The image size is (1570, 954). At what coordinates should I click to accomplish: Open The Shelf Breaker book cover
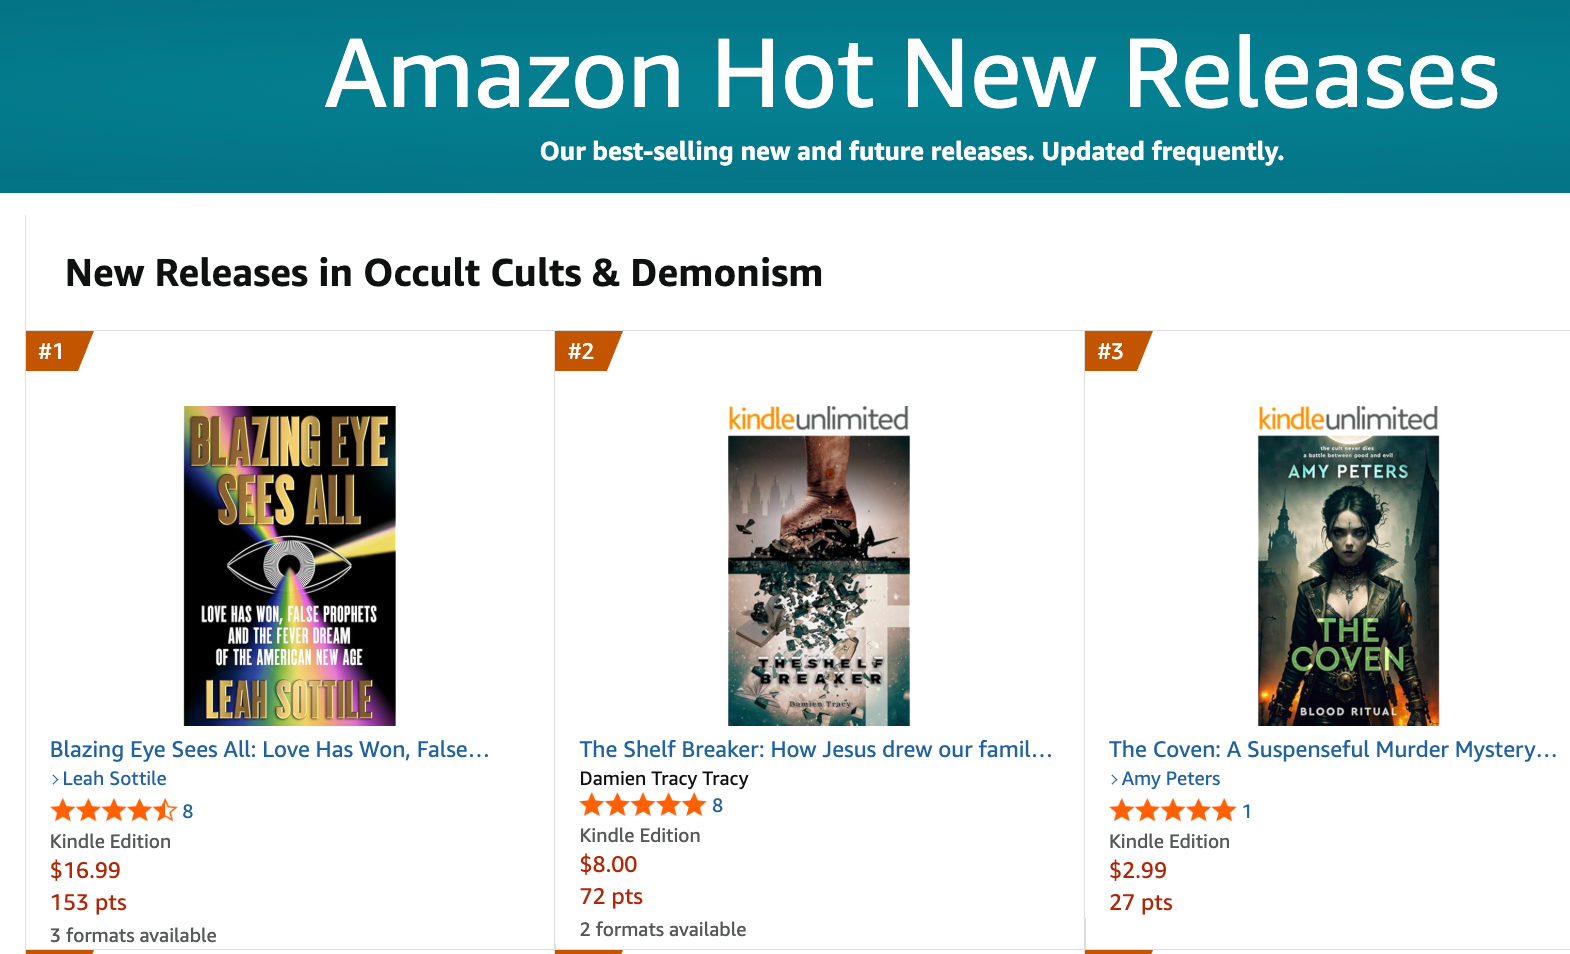coord(818,580)
